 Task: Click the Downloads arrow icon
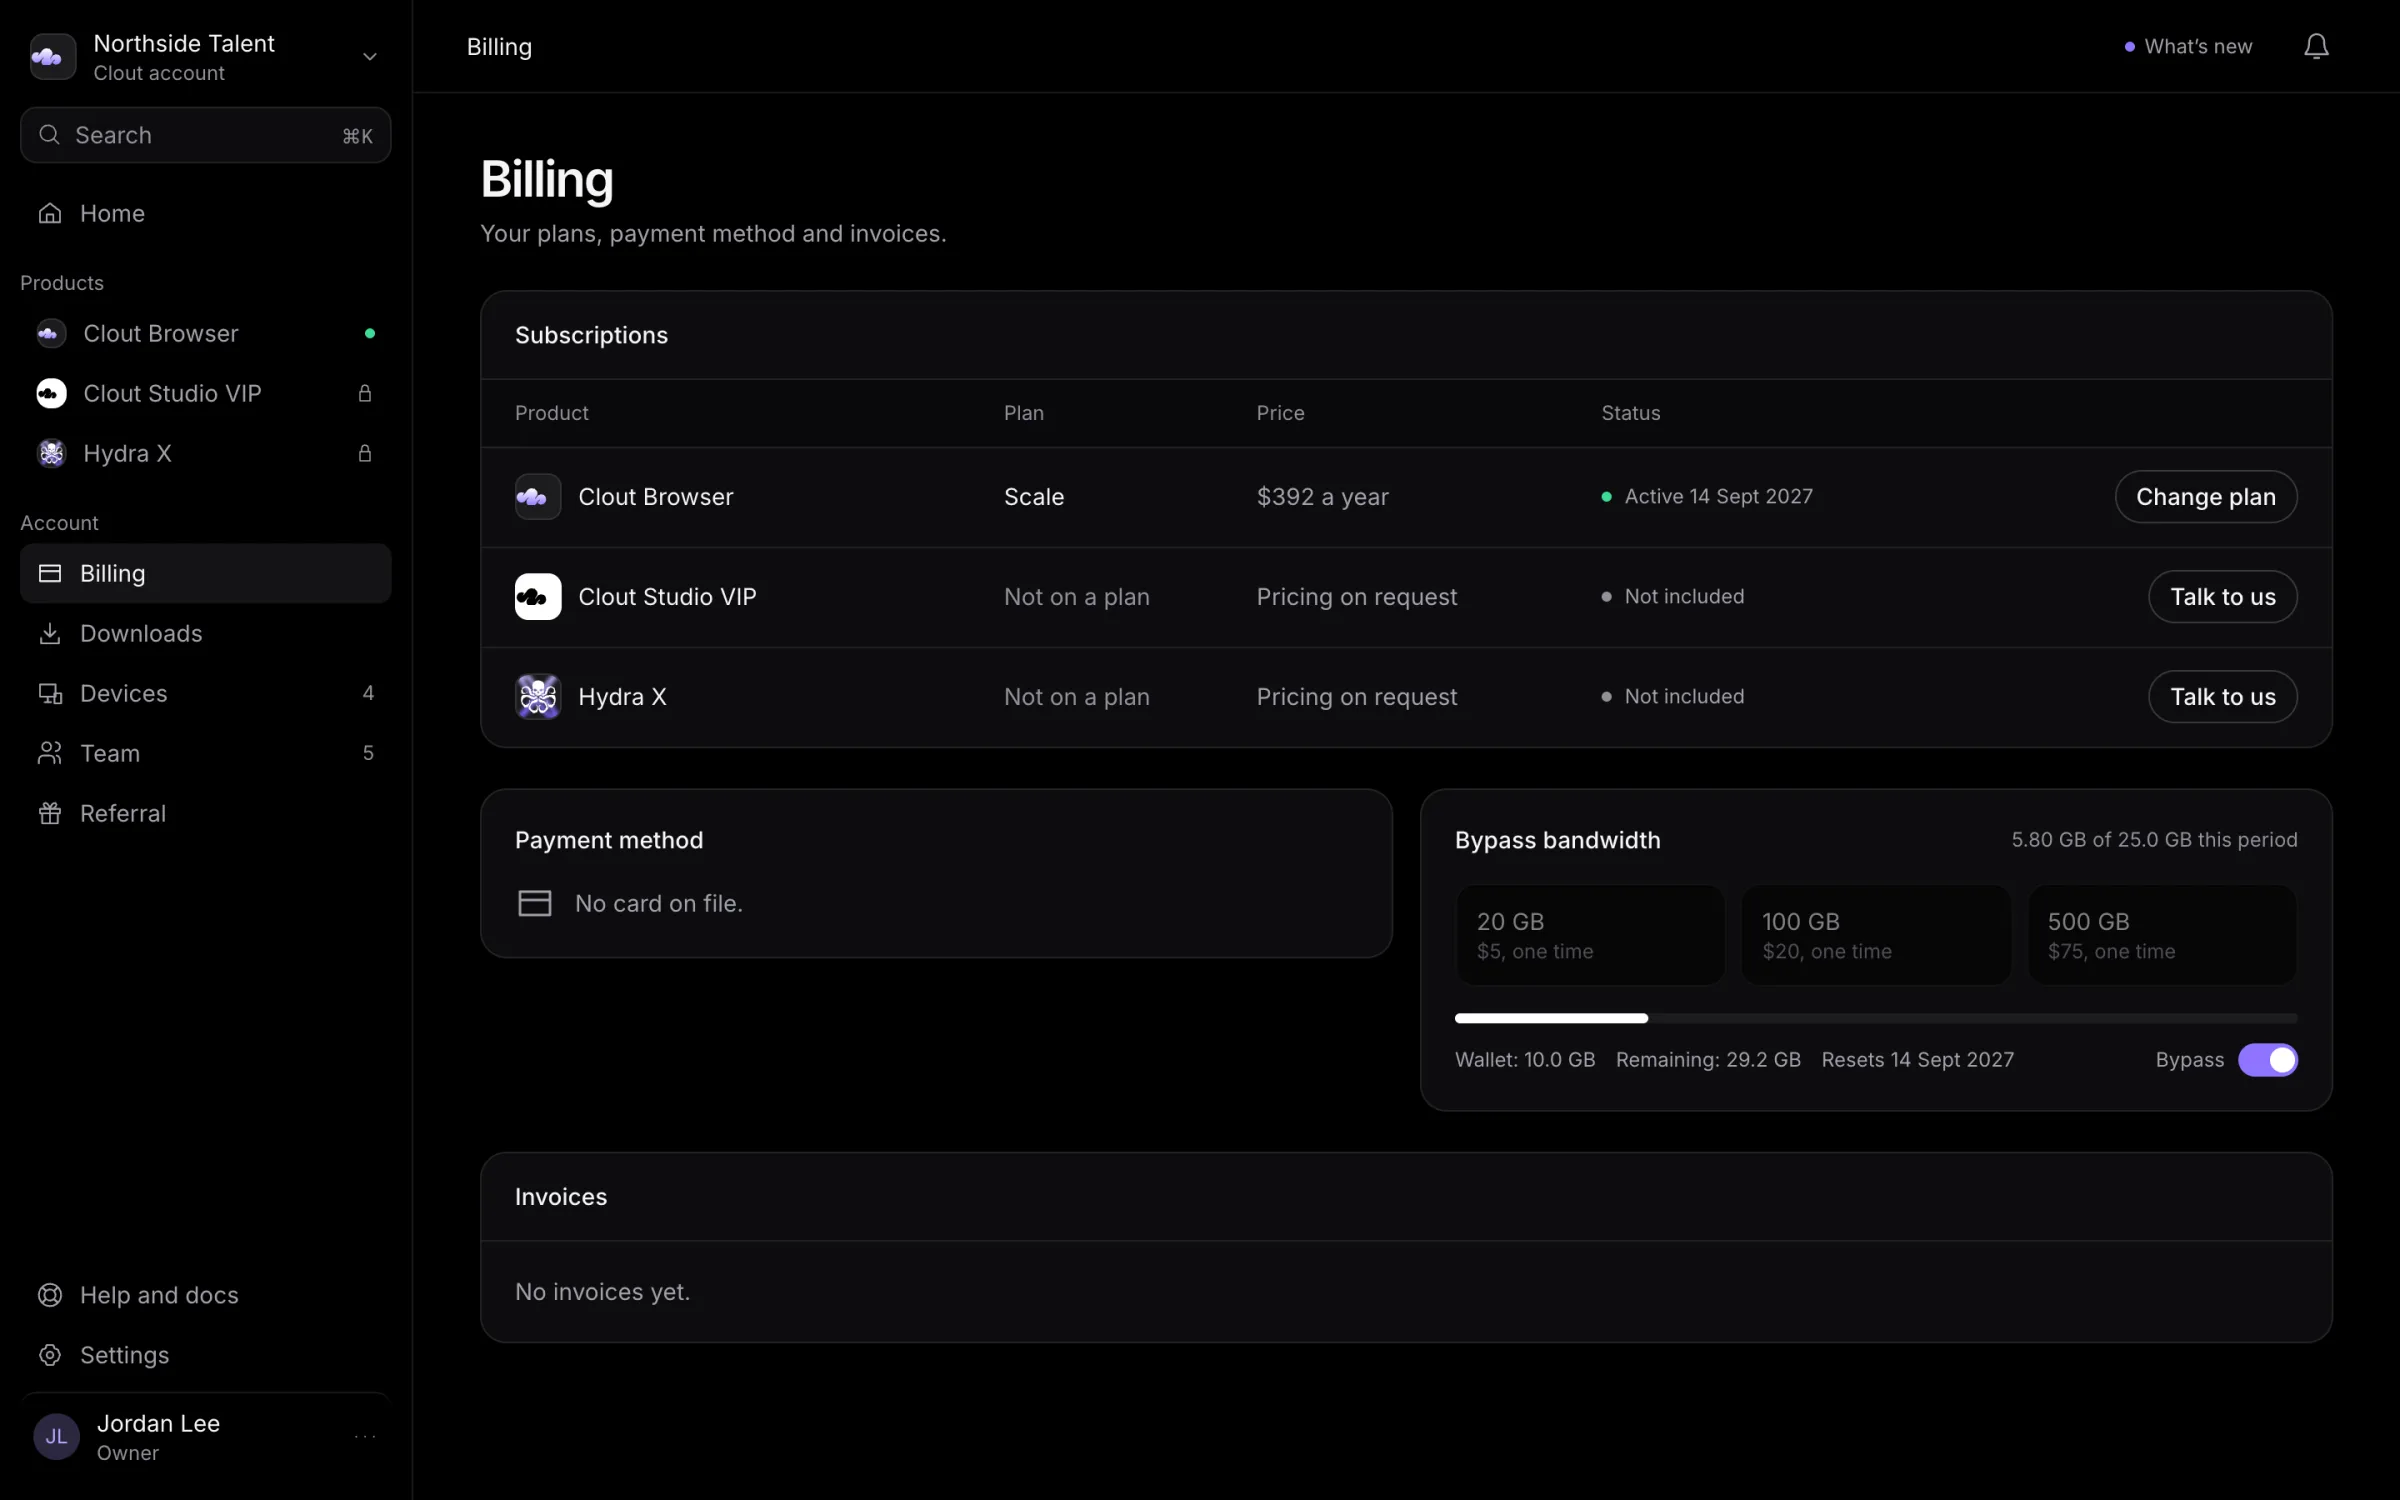50,633
